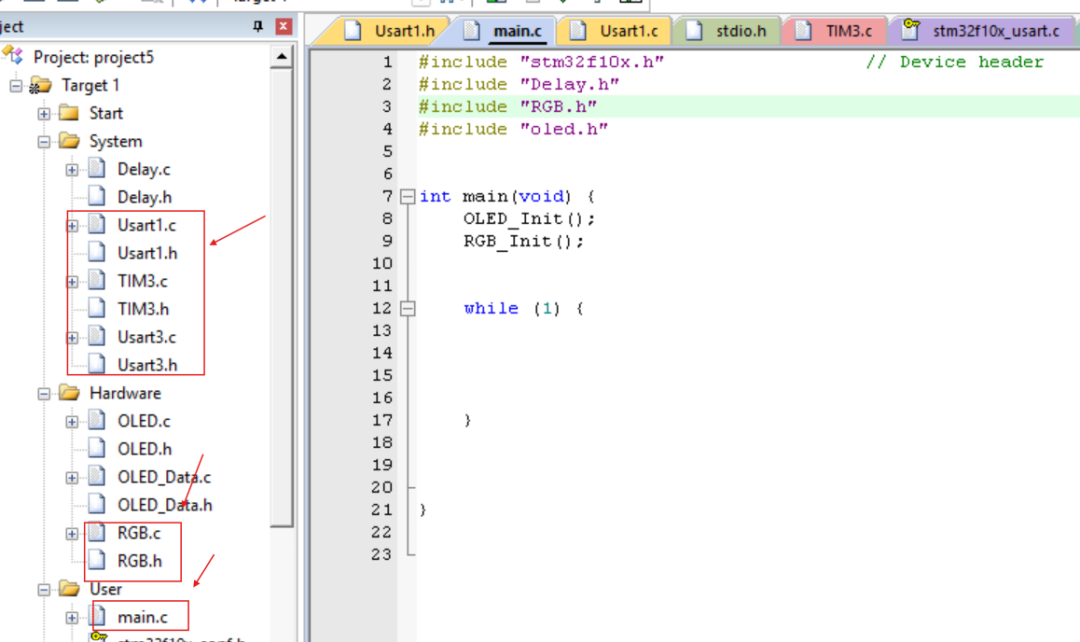This screenshot has width=1080, height=642.
Task: Select TIM3.h in the project tree
Action: [143, 309]
